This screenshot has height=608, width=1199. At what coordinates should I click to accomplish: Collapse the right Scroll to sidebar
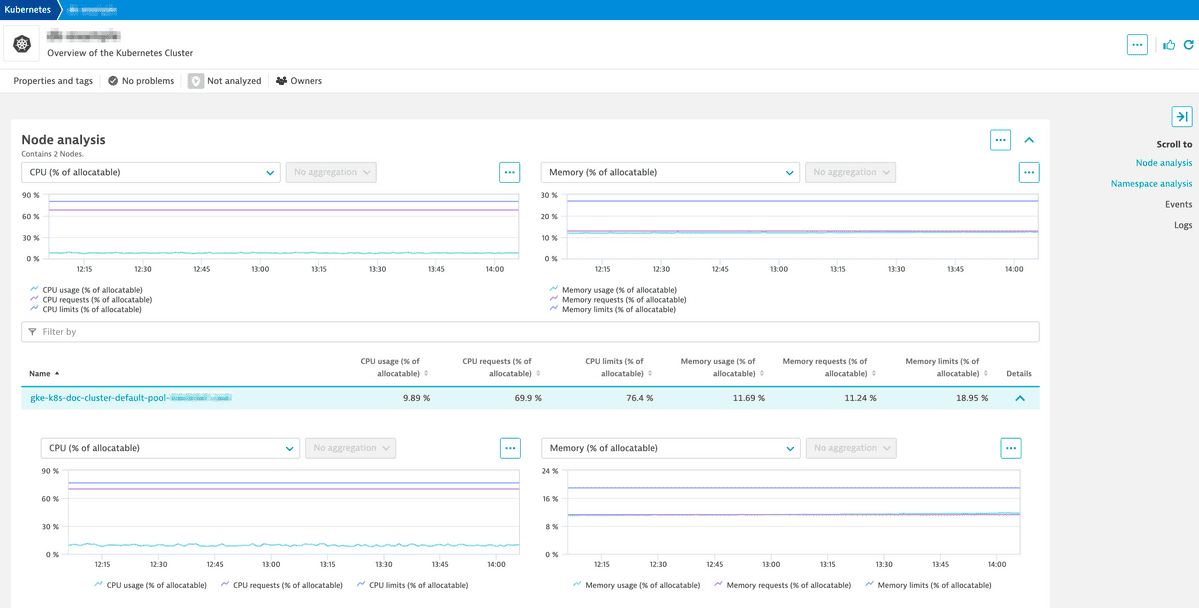1181,117
